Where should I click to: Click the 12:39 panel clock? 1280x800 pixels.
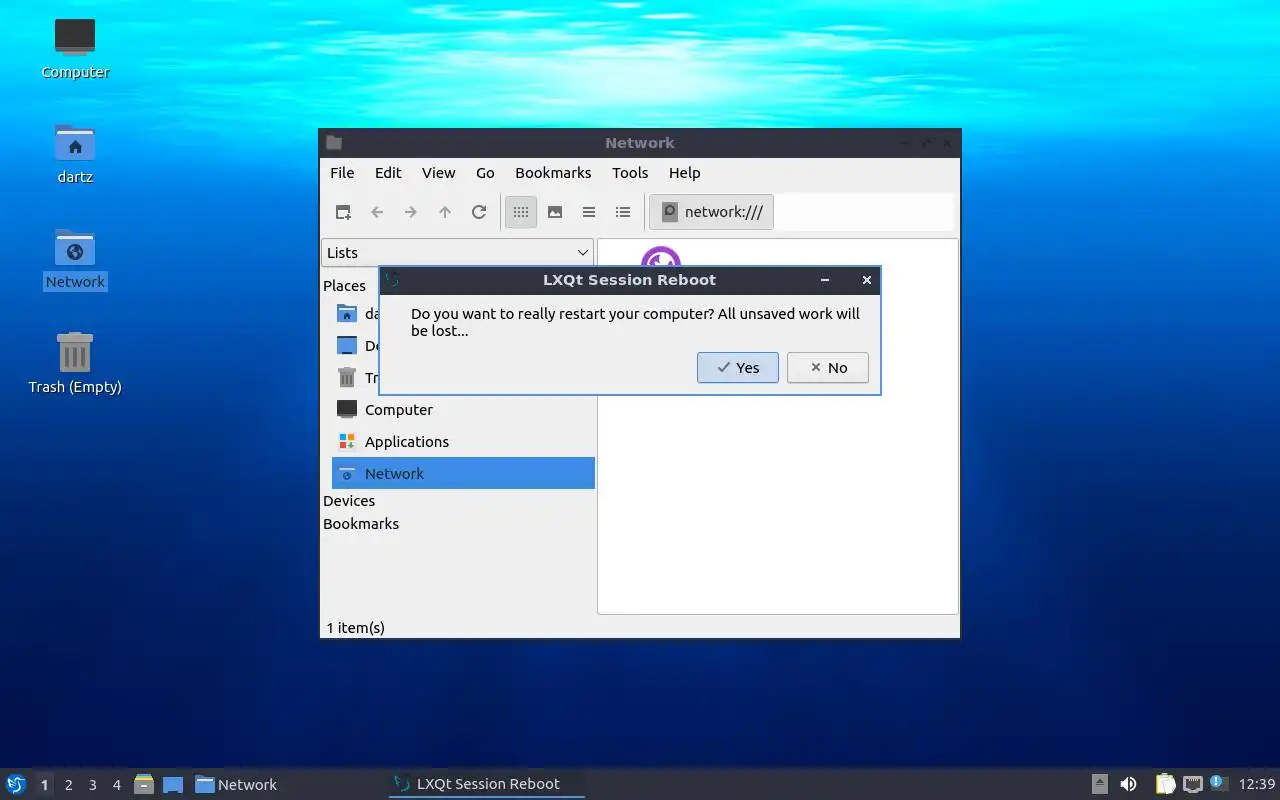[x=1257, y=784]
